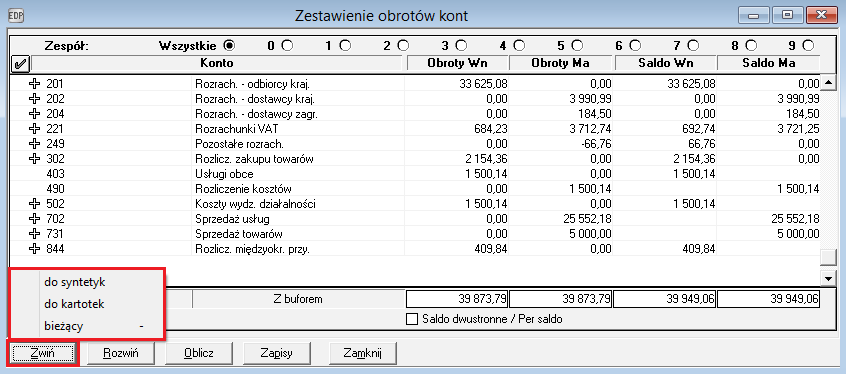Click the Obroty Wn column header
The image size is (846, 374).
pos(458,64)
